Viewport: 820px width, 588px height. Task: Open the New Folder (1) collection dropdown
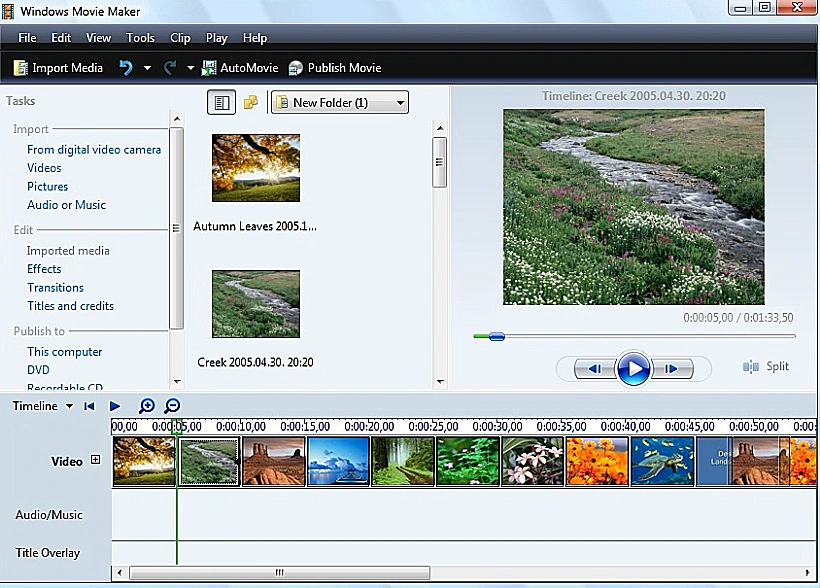339,102
